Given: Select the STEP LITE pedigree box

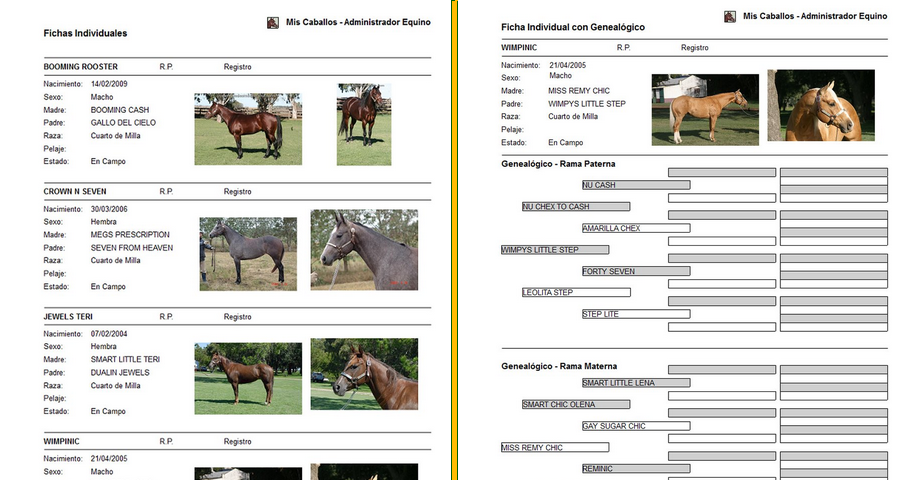Looking at the screenshot, I should click(636, 314).
